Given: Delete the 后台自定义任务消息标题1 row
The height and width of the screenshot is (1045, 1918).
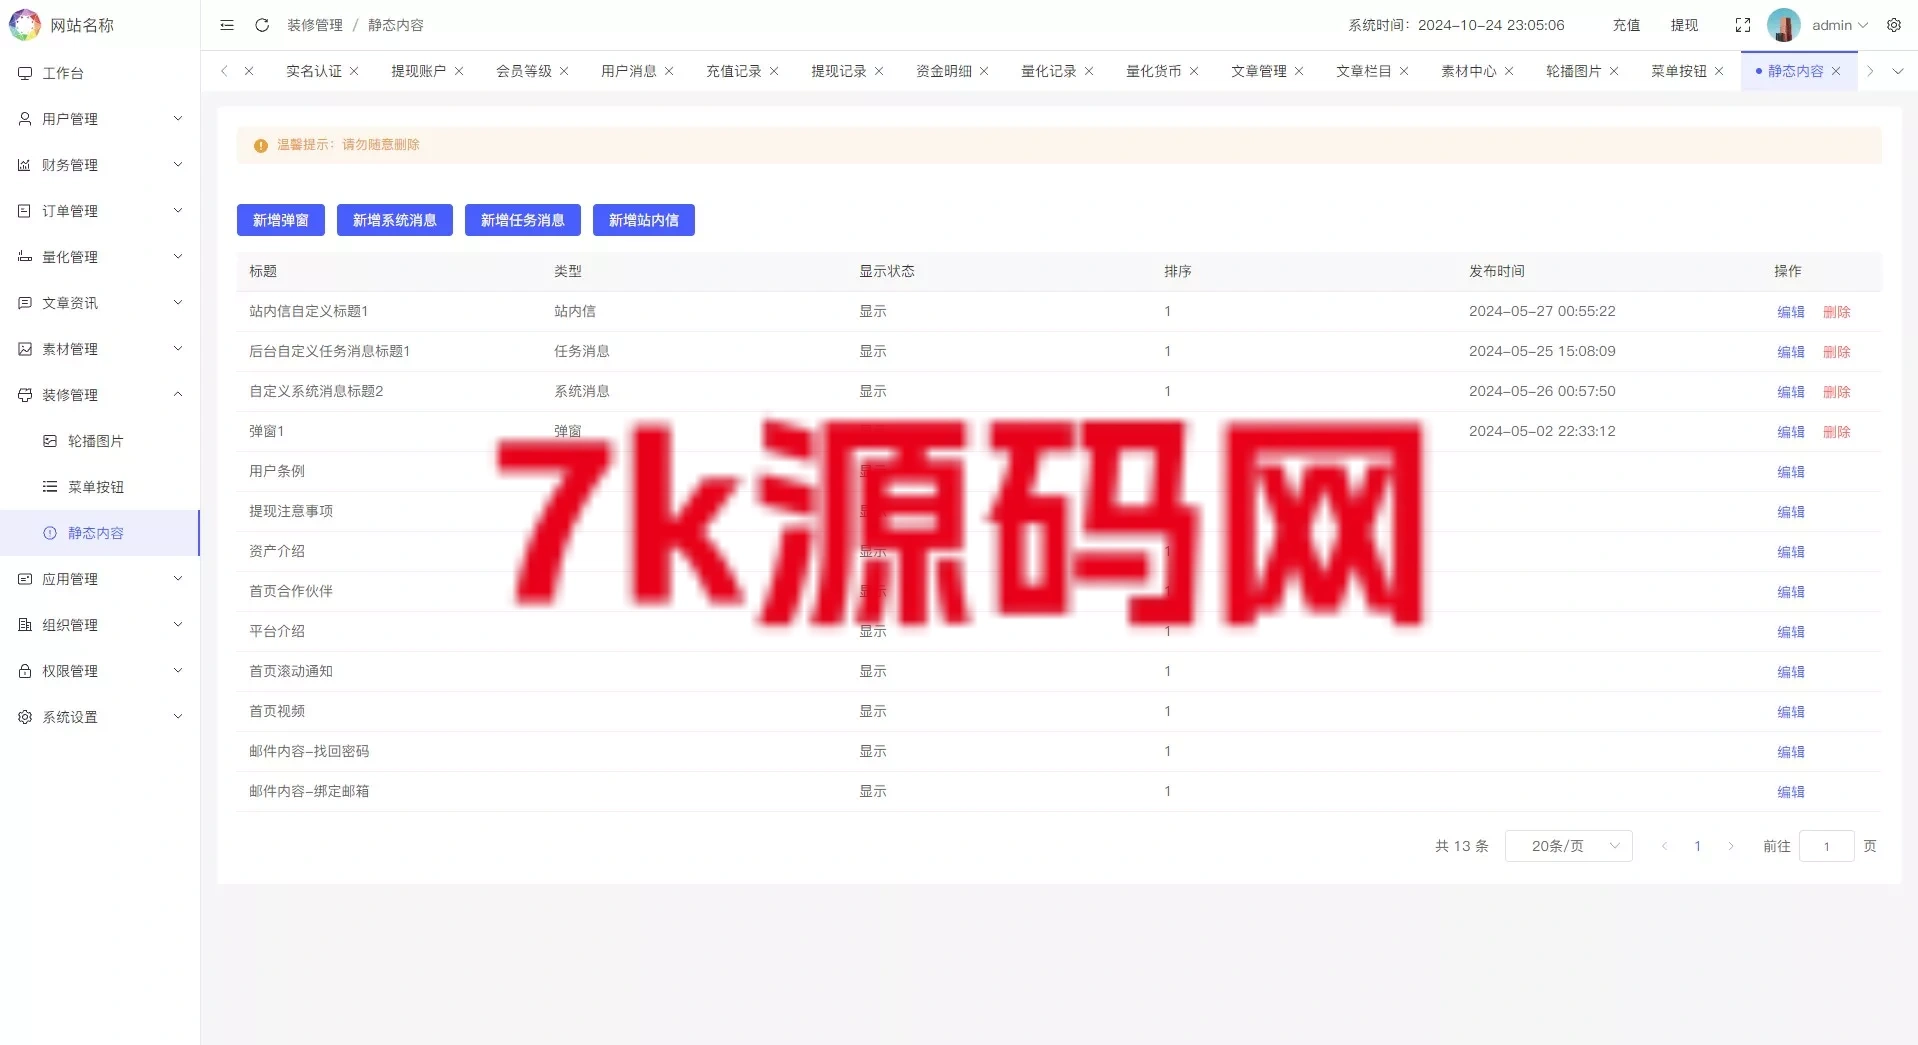Looking at the screenshot, I should (1837, 352).
